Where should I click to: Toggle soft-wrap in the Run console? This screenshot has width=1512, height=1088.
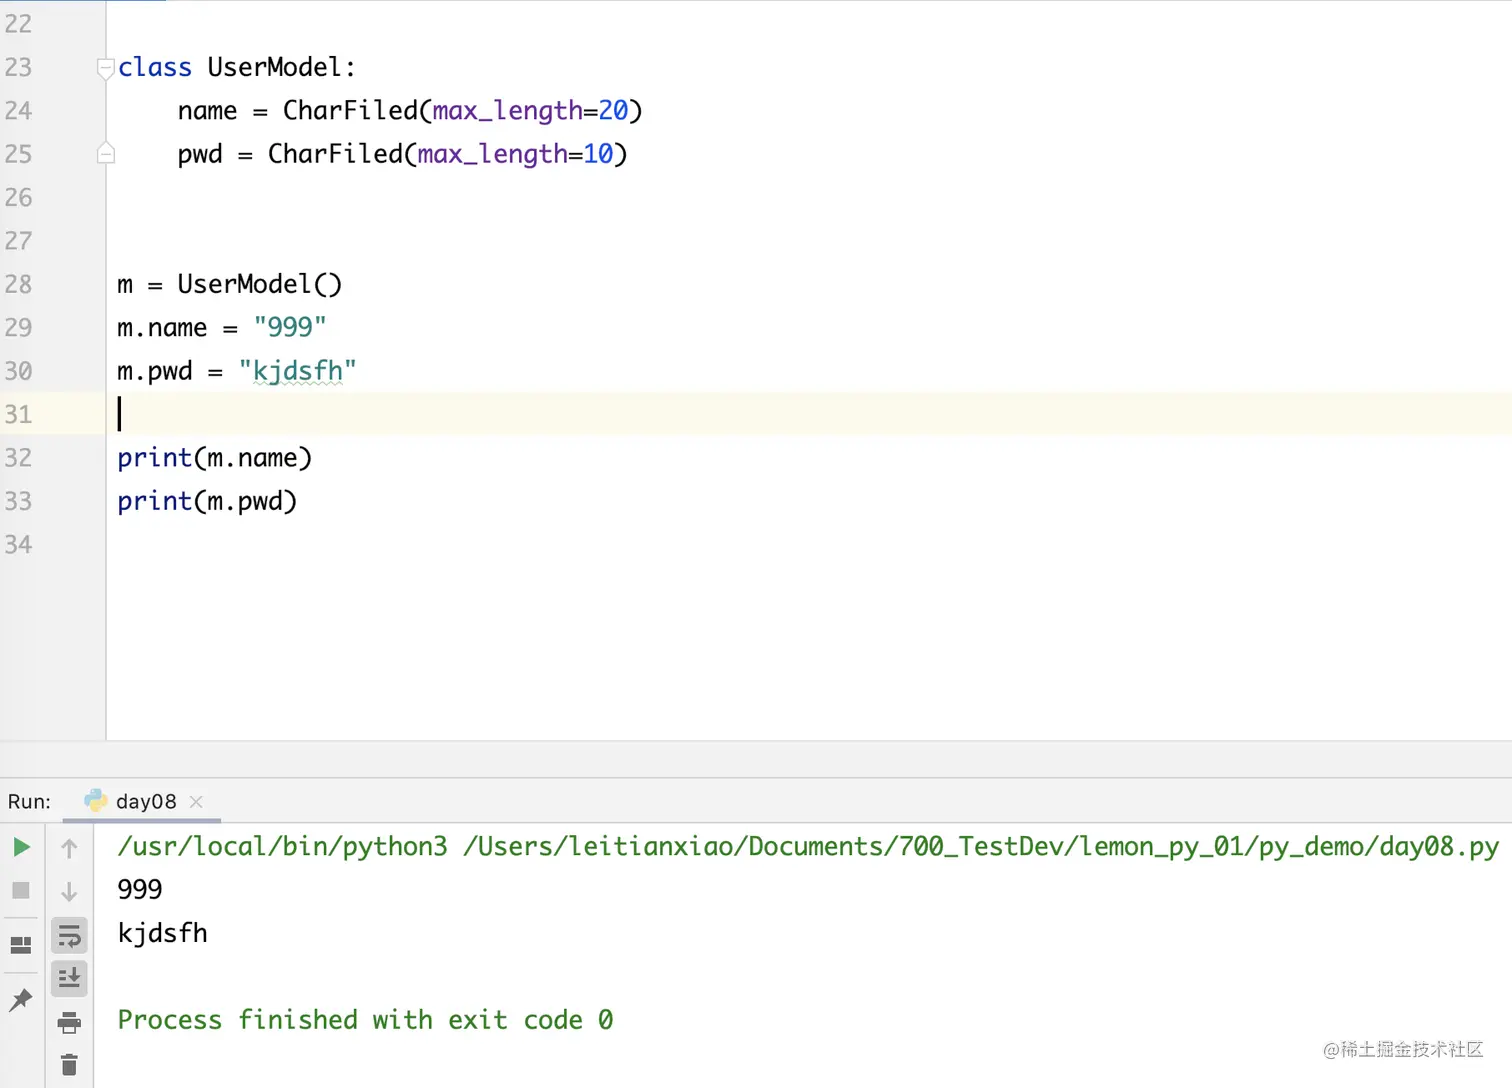point(69,936)
